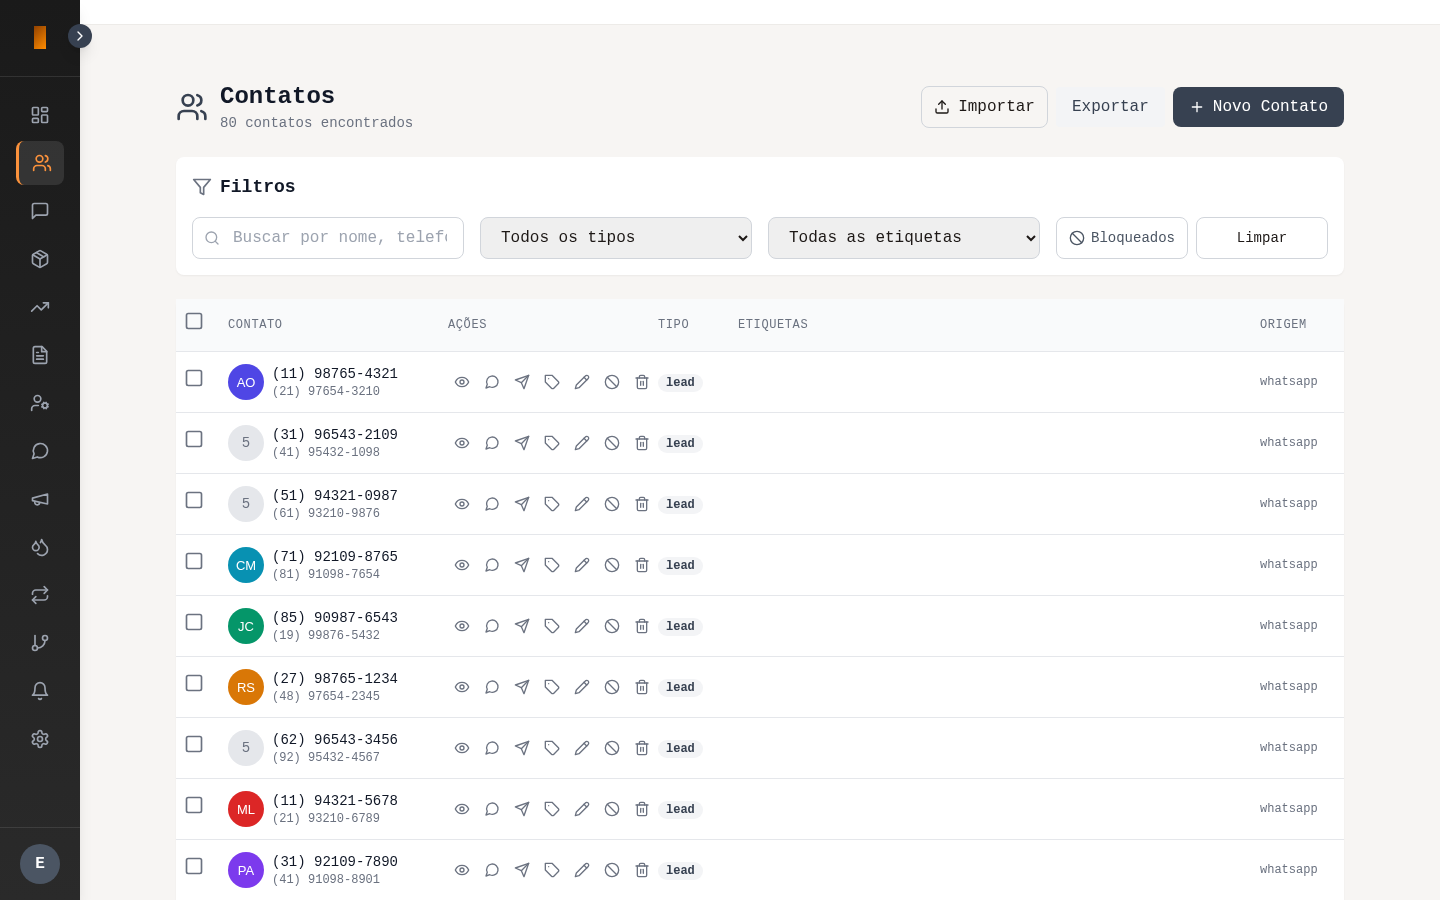The image size is (1440, 900).
Task: Delete contact (85) 90987-6543 using trash icon
Action: tap(642, 626)
